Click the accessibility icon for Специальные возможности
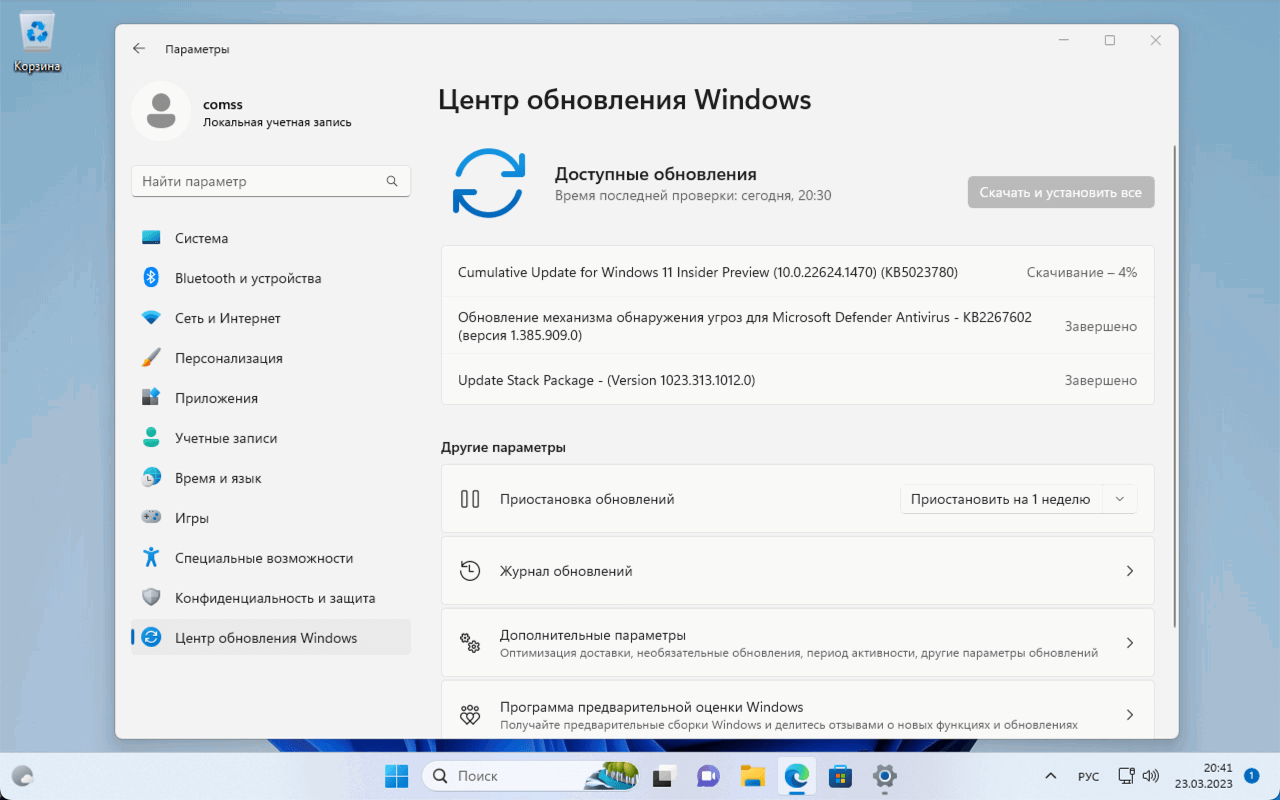Viewport: 1280px width, 800px height. [x=151, y=558]
